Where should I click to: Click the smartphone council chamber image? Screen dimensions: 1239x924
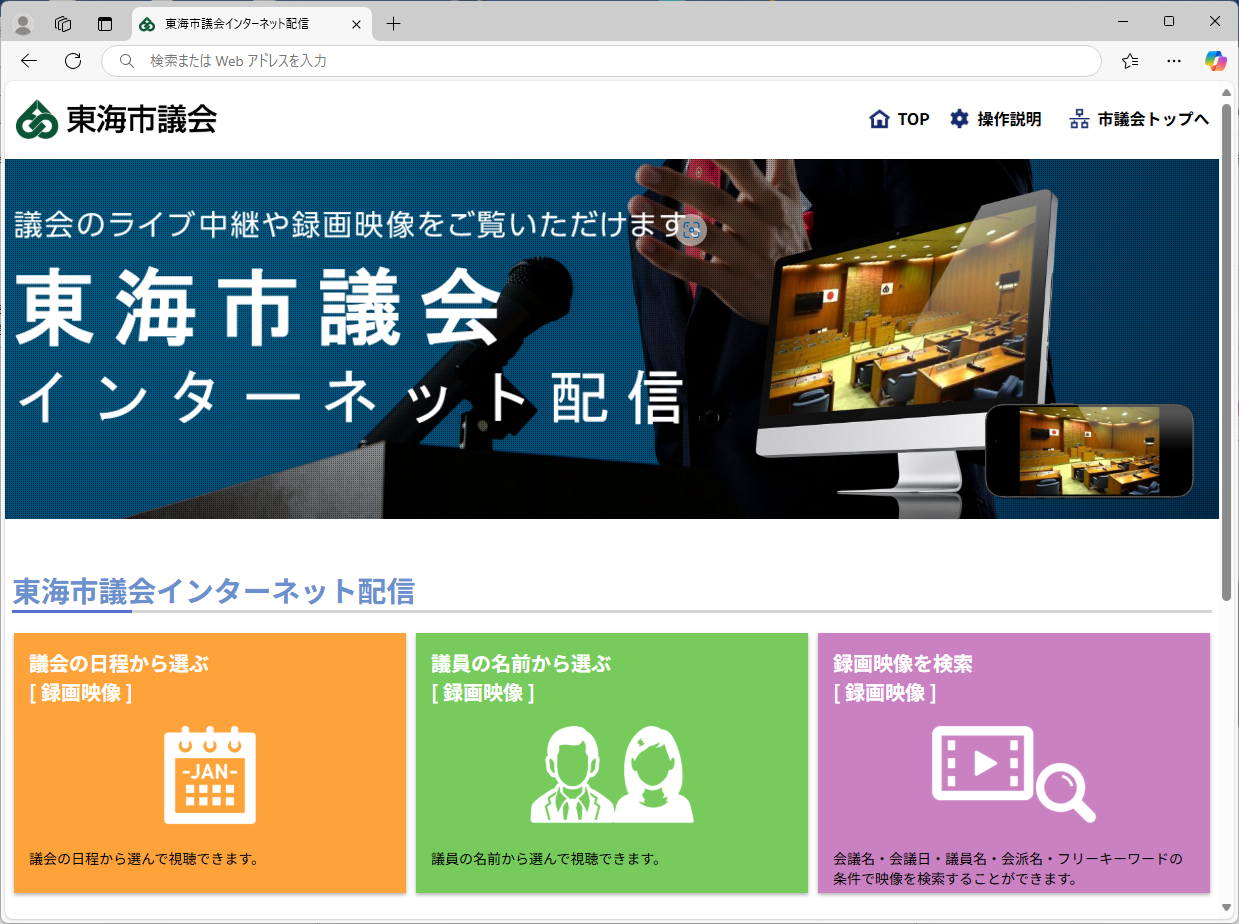(1089, 450)
